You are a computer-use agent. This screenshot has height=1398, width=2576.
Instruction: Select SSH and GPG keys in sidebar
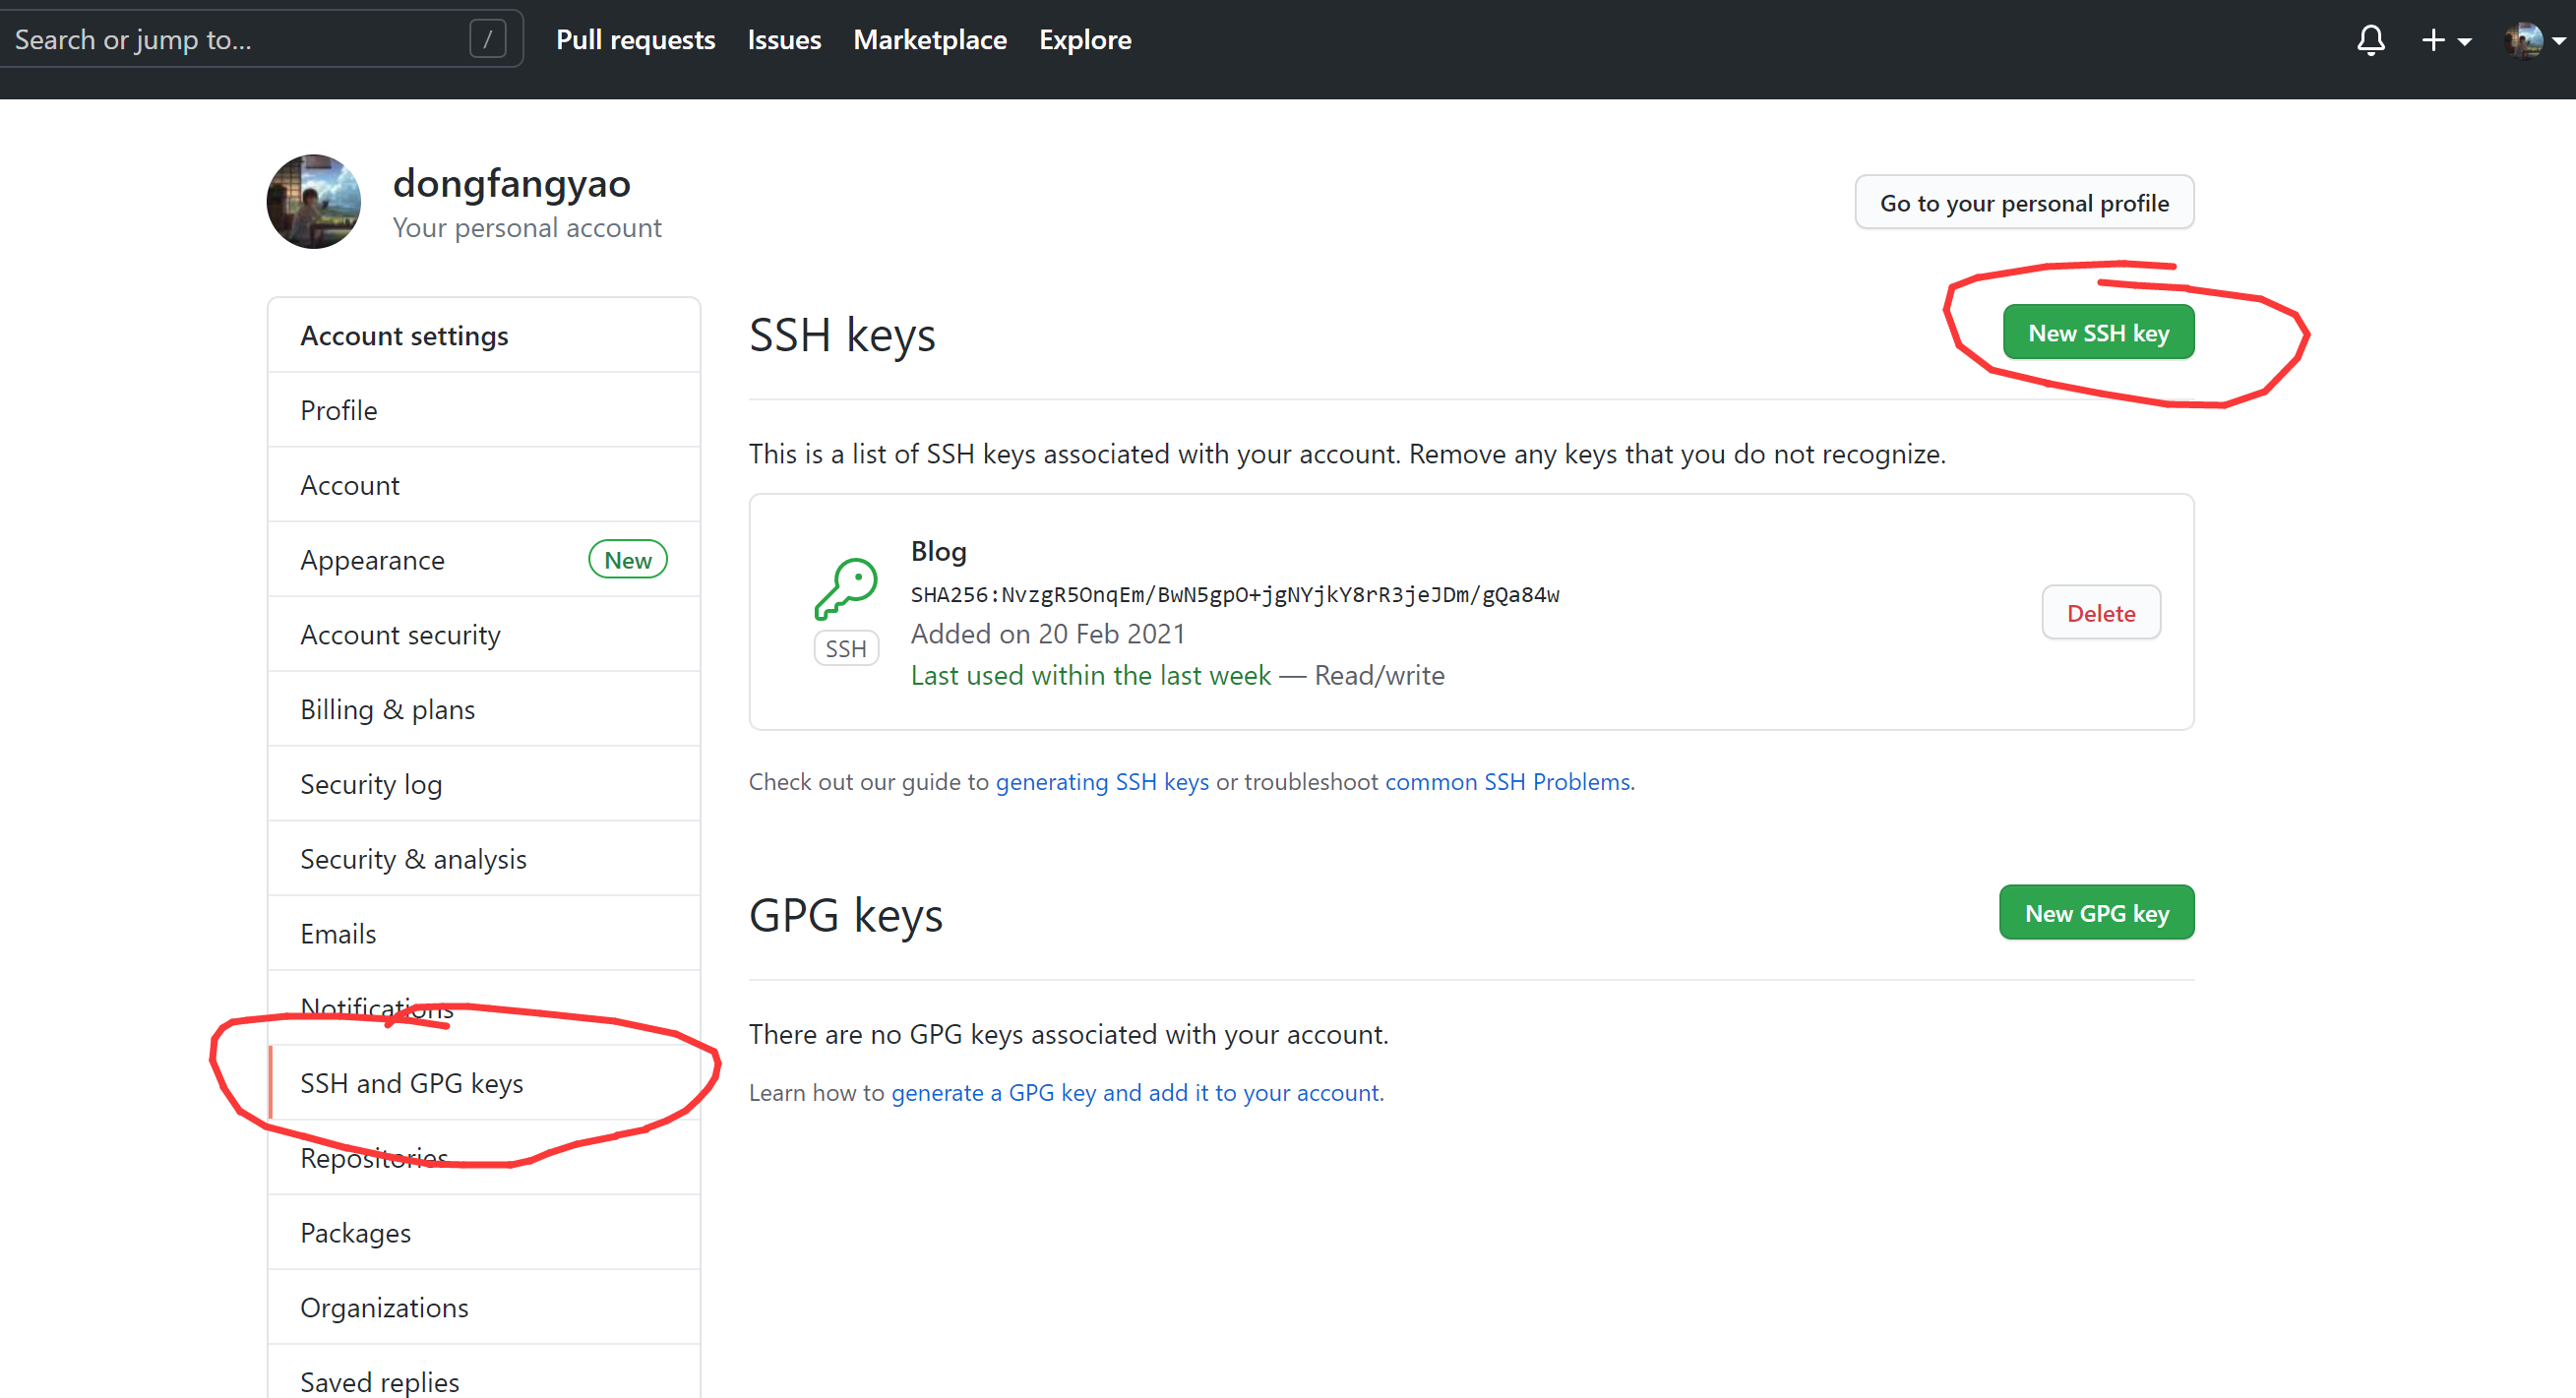pyautogui.click(x=484, y=1083)
